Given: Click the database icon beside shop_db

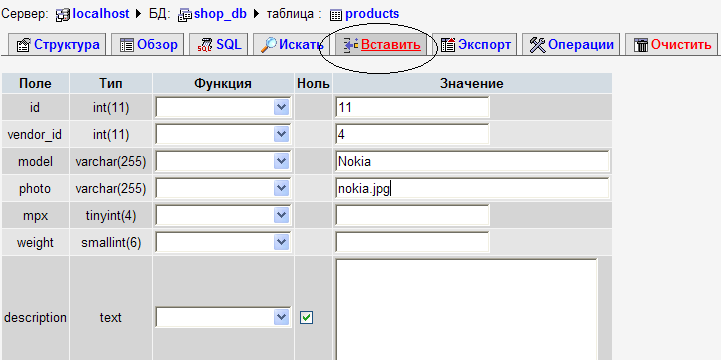Looking at the screenshot, I should point(185,15).
